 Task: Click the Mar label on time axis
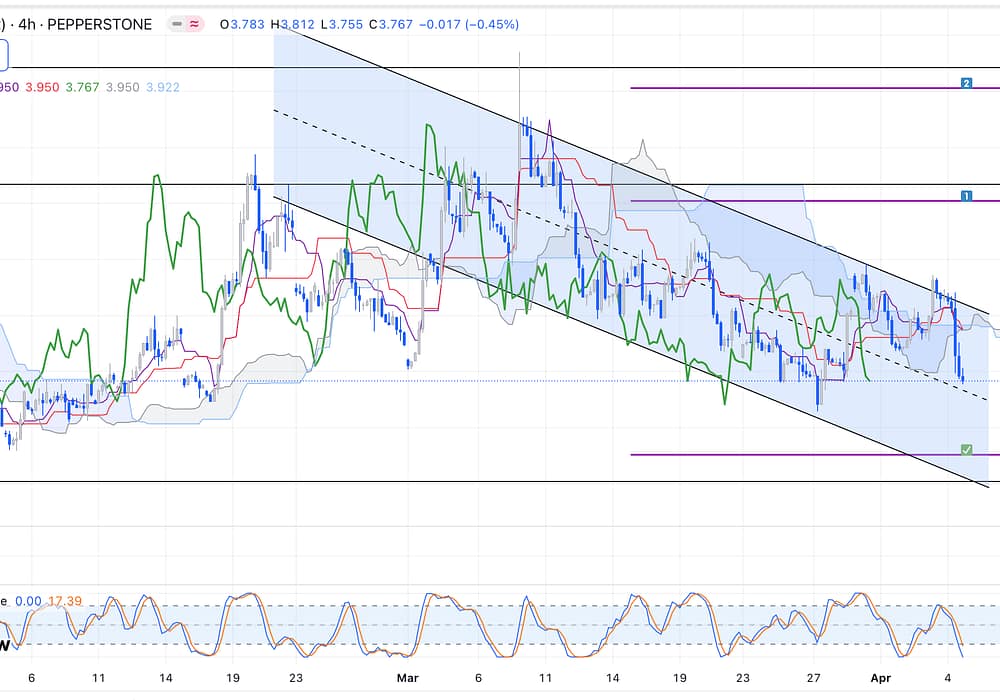coord(408,677)
